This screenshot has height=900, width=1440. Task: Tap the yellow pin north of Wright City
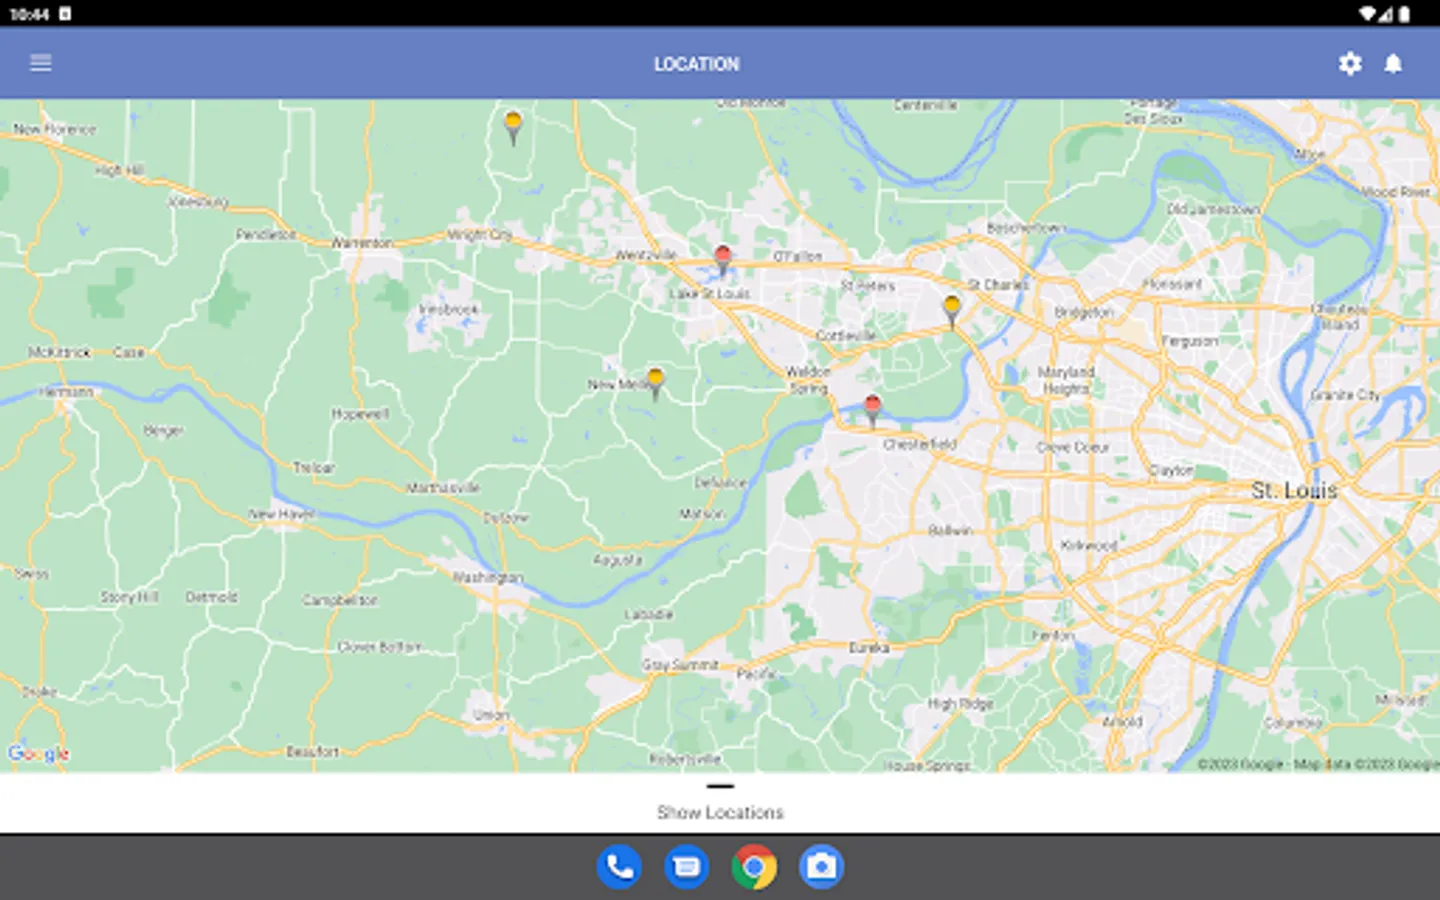pyautogui.click(x=513, y=127)
